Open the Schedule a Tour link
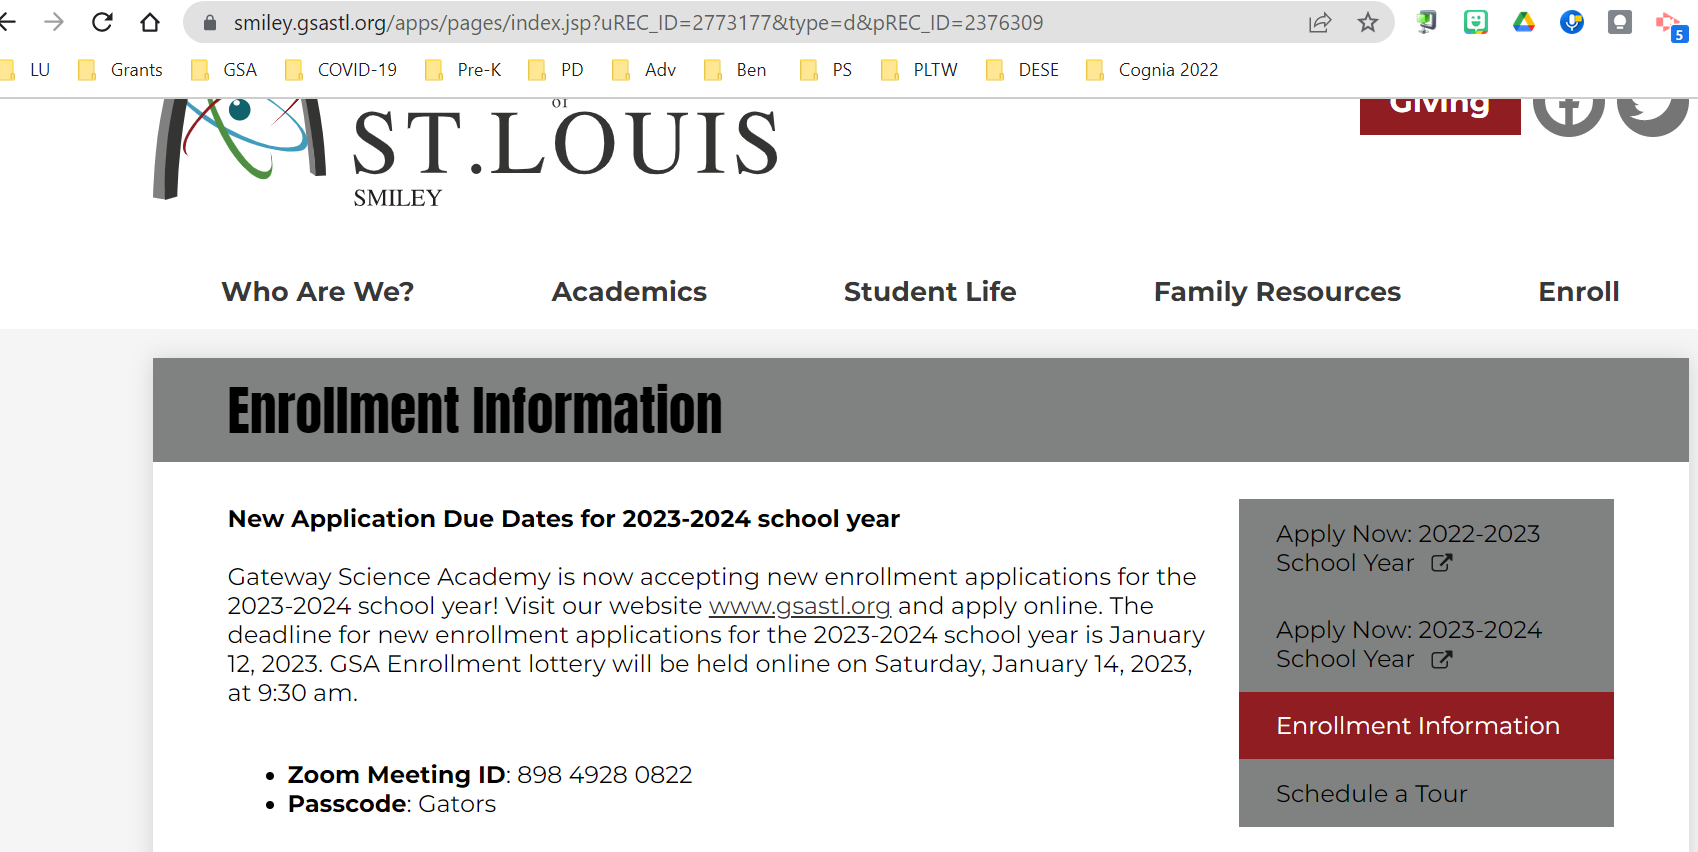Image resolution: width=1698 pixels, height=852 pixels. (1426, 793)
